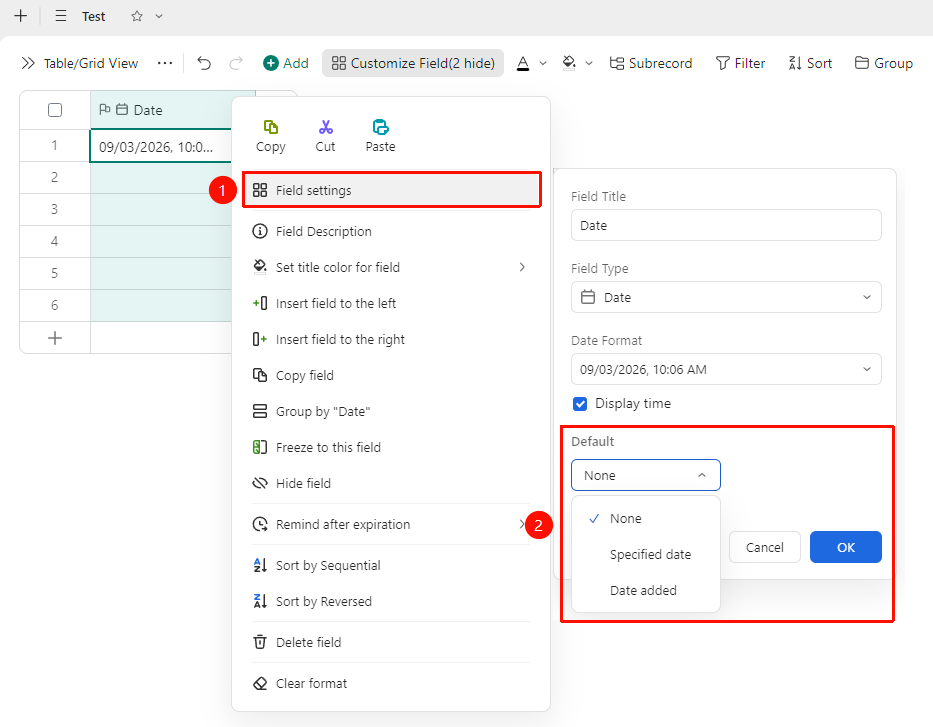Image resolution: width=933 pixels, height=727 pixels.
Task: Open the Field Type dropdown
Action: pyautogui.click(x=726, y=297)
